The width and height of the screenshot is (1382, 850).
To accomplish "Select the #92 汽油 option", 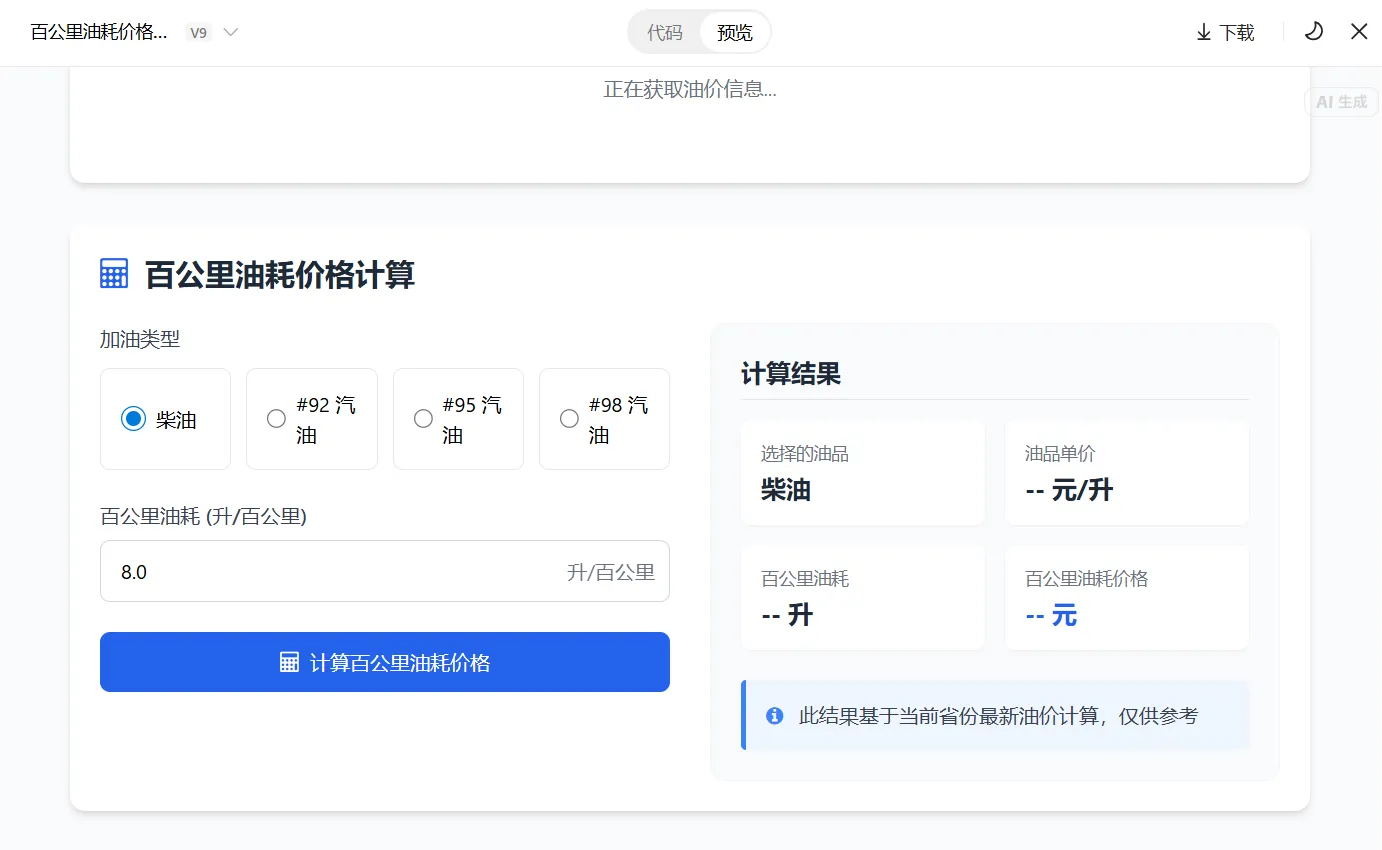I will point(311,419).
